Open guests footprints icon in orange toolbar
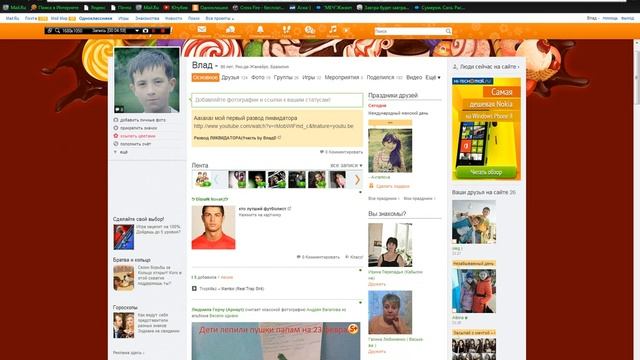 pos(287,29)
